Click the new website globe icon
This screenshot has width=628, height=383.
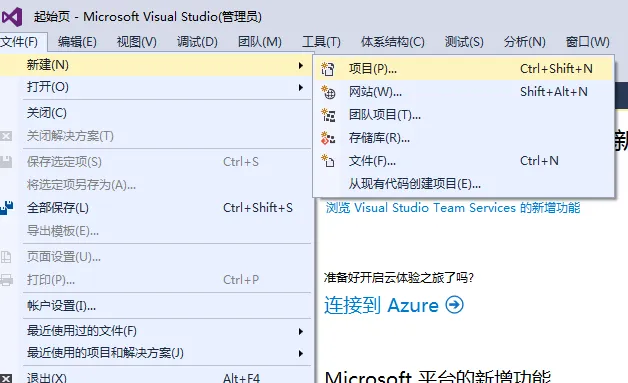tap(328, 92)
